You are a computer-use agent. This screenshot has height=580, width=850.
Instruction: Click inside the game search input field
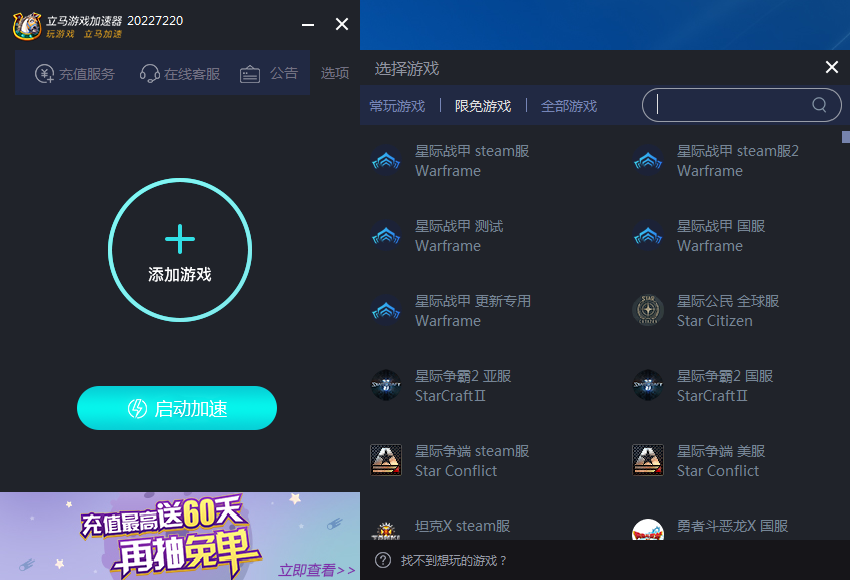730,105
